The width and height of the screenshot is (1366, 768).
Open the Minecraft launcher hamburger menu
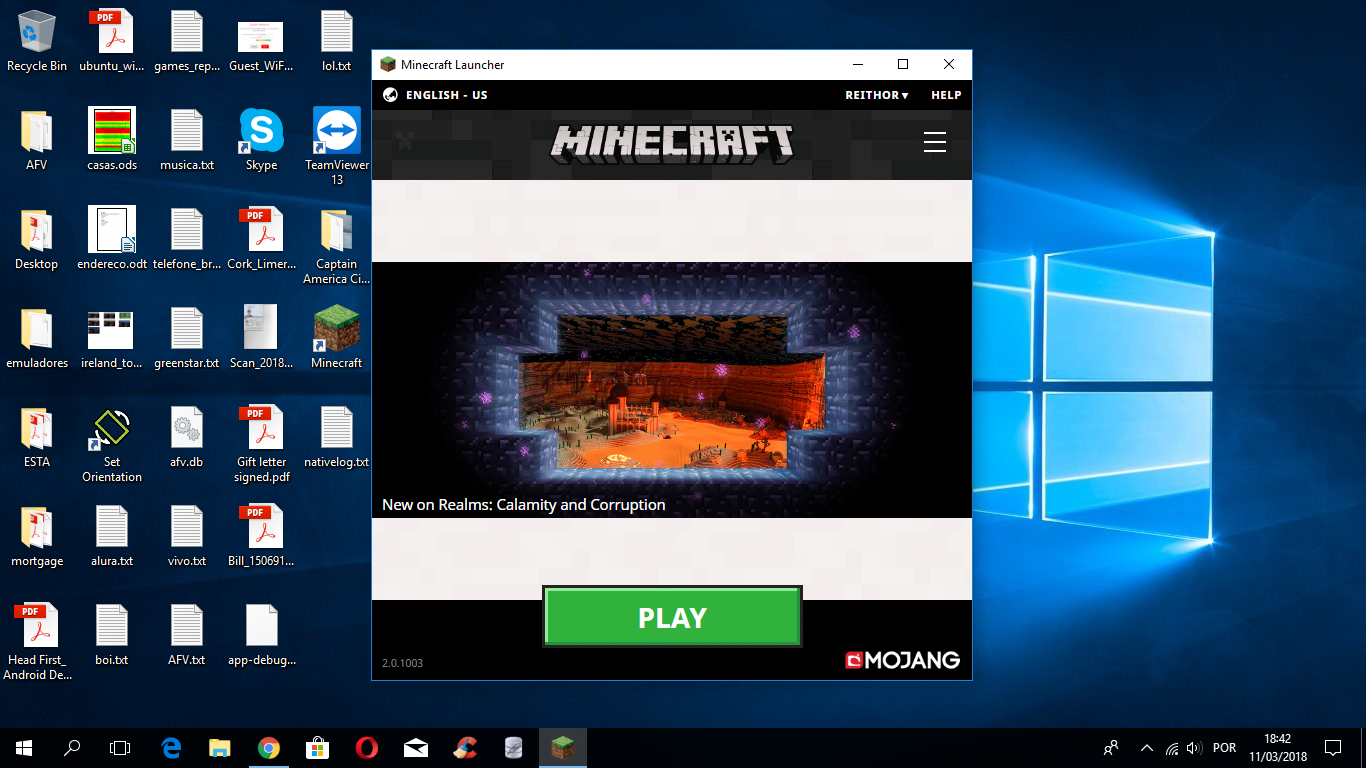(934, 142)
